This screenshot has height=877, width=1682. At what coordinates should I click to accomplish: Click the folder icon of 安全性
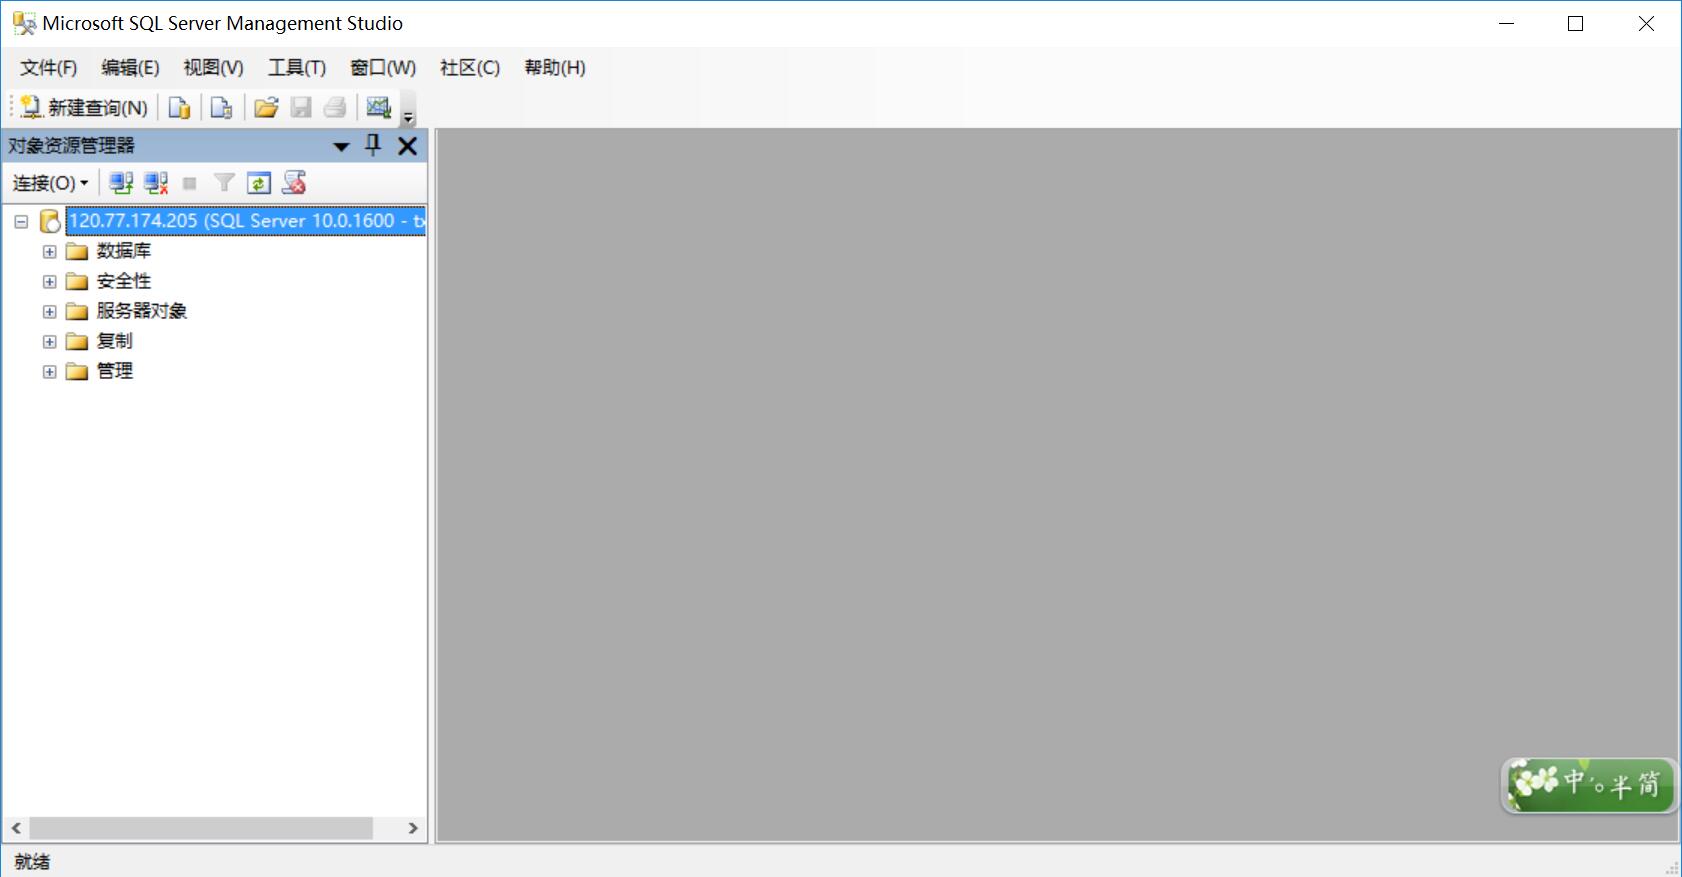click(x=77, y=281)
